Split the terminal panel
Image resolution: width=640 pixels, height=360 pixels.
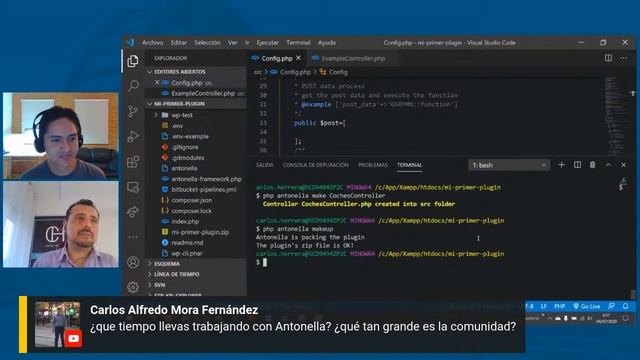pyautogui.click(x=577, y=165)
